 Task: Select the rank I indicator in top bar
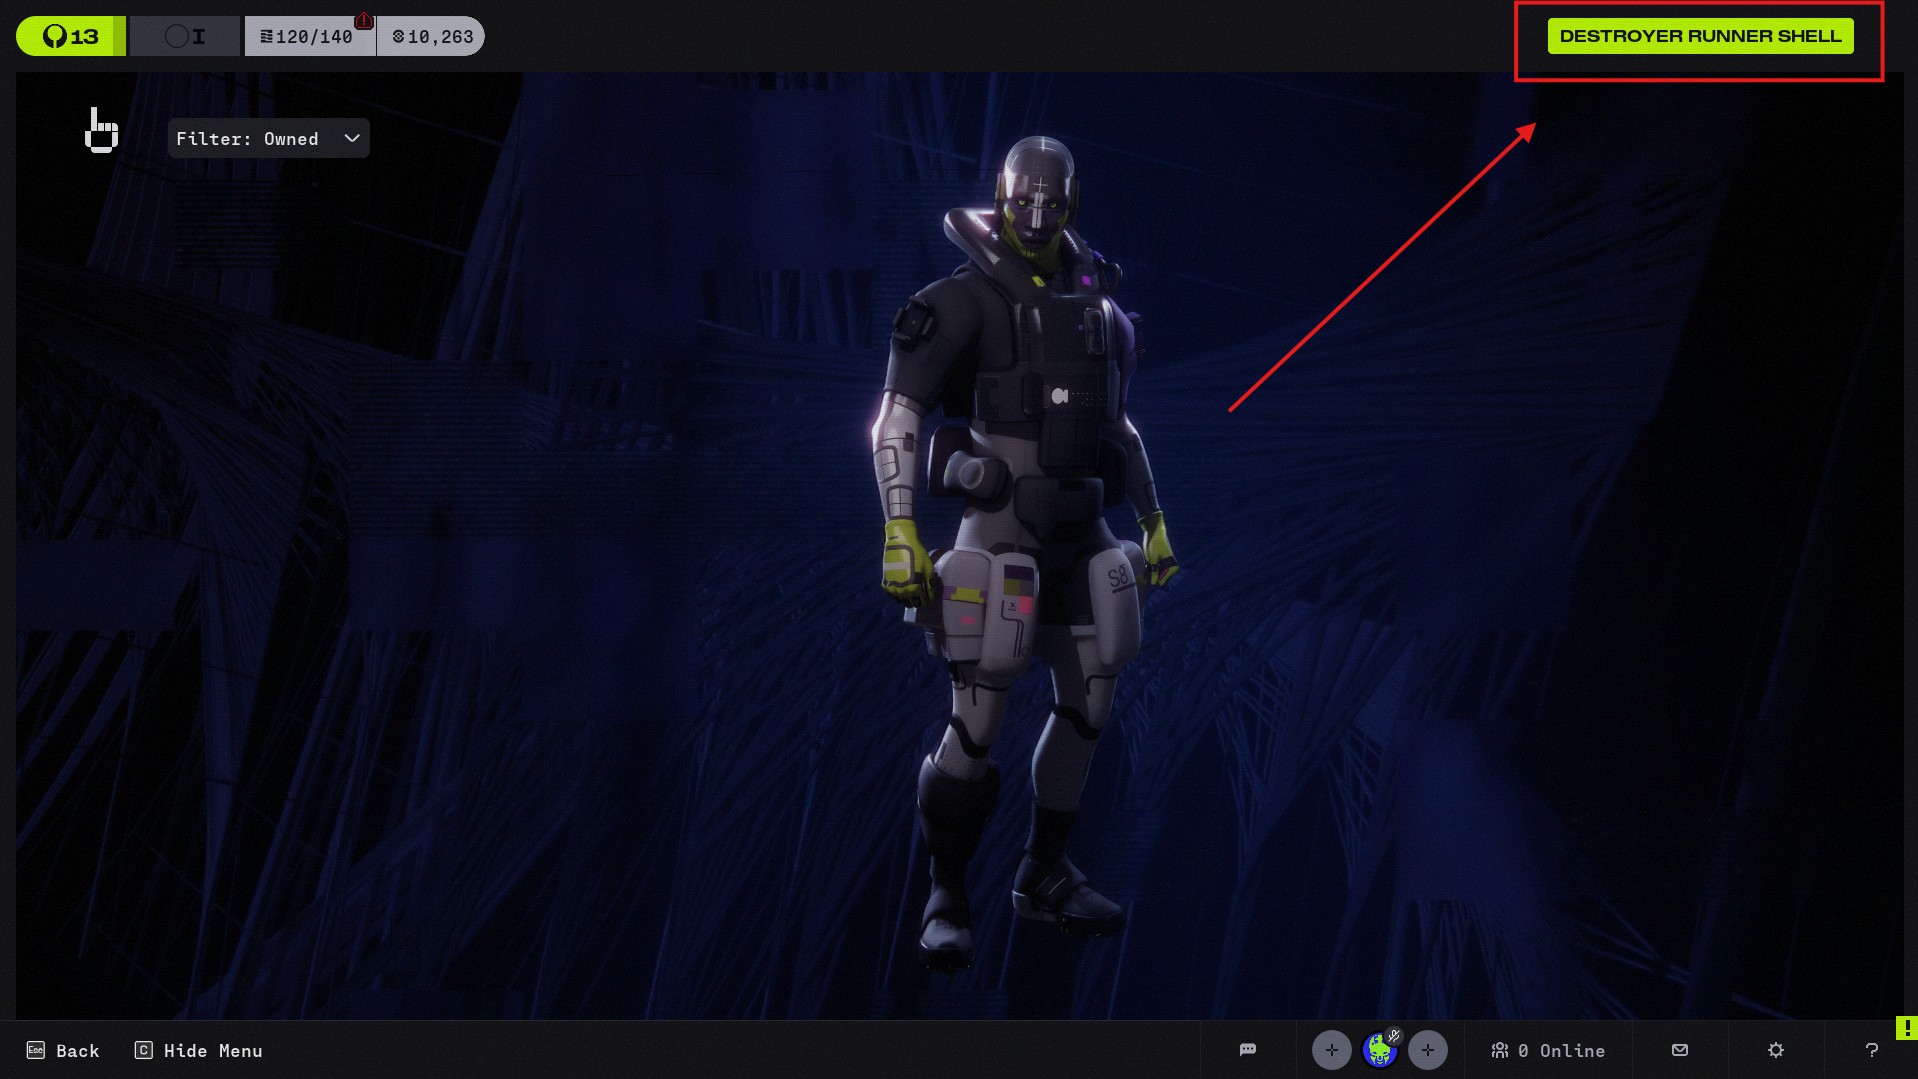point(185,37)
